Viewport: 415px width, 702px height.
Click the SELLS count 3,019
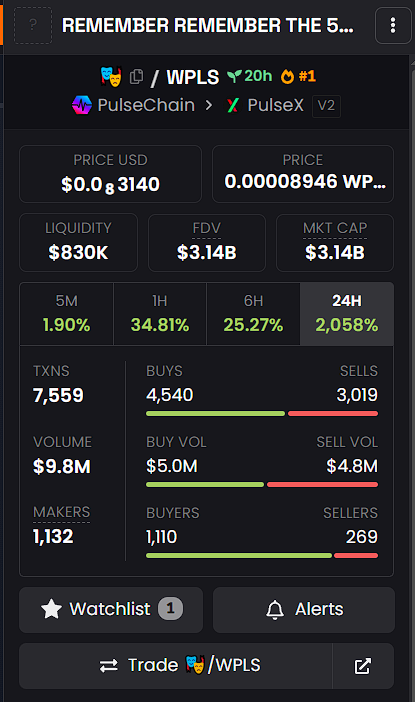pos(357,395)
